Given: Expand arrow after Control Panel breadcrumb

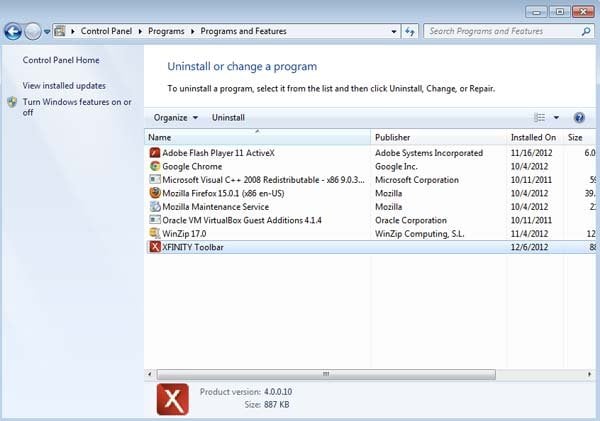Looking at the screenshot, I should click(x=140, y=31).
